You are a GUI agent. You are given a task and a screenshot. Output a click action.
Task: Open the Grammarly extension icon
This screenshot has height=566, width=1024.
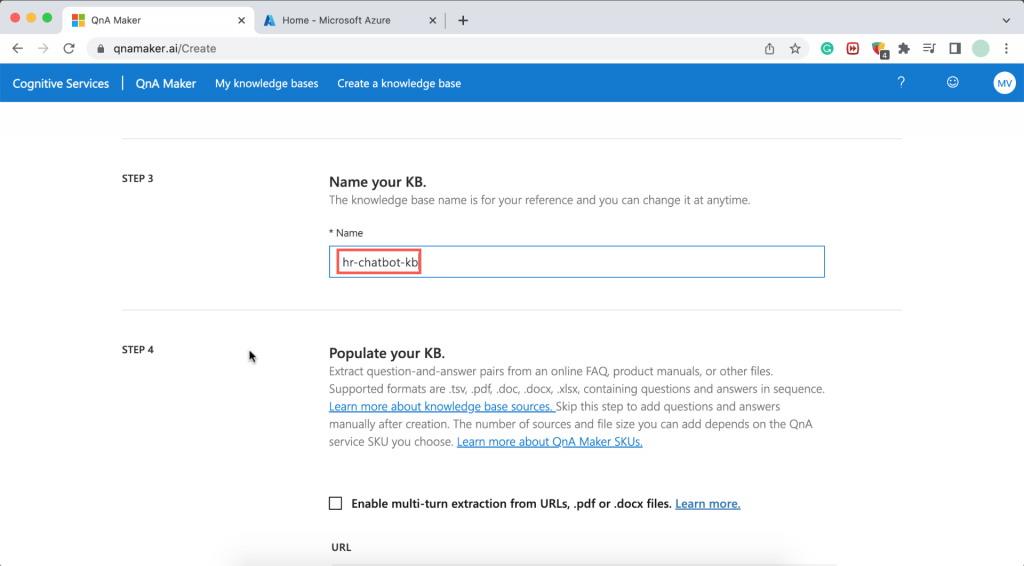(x=827, y=48)
